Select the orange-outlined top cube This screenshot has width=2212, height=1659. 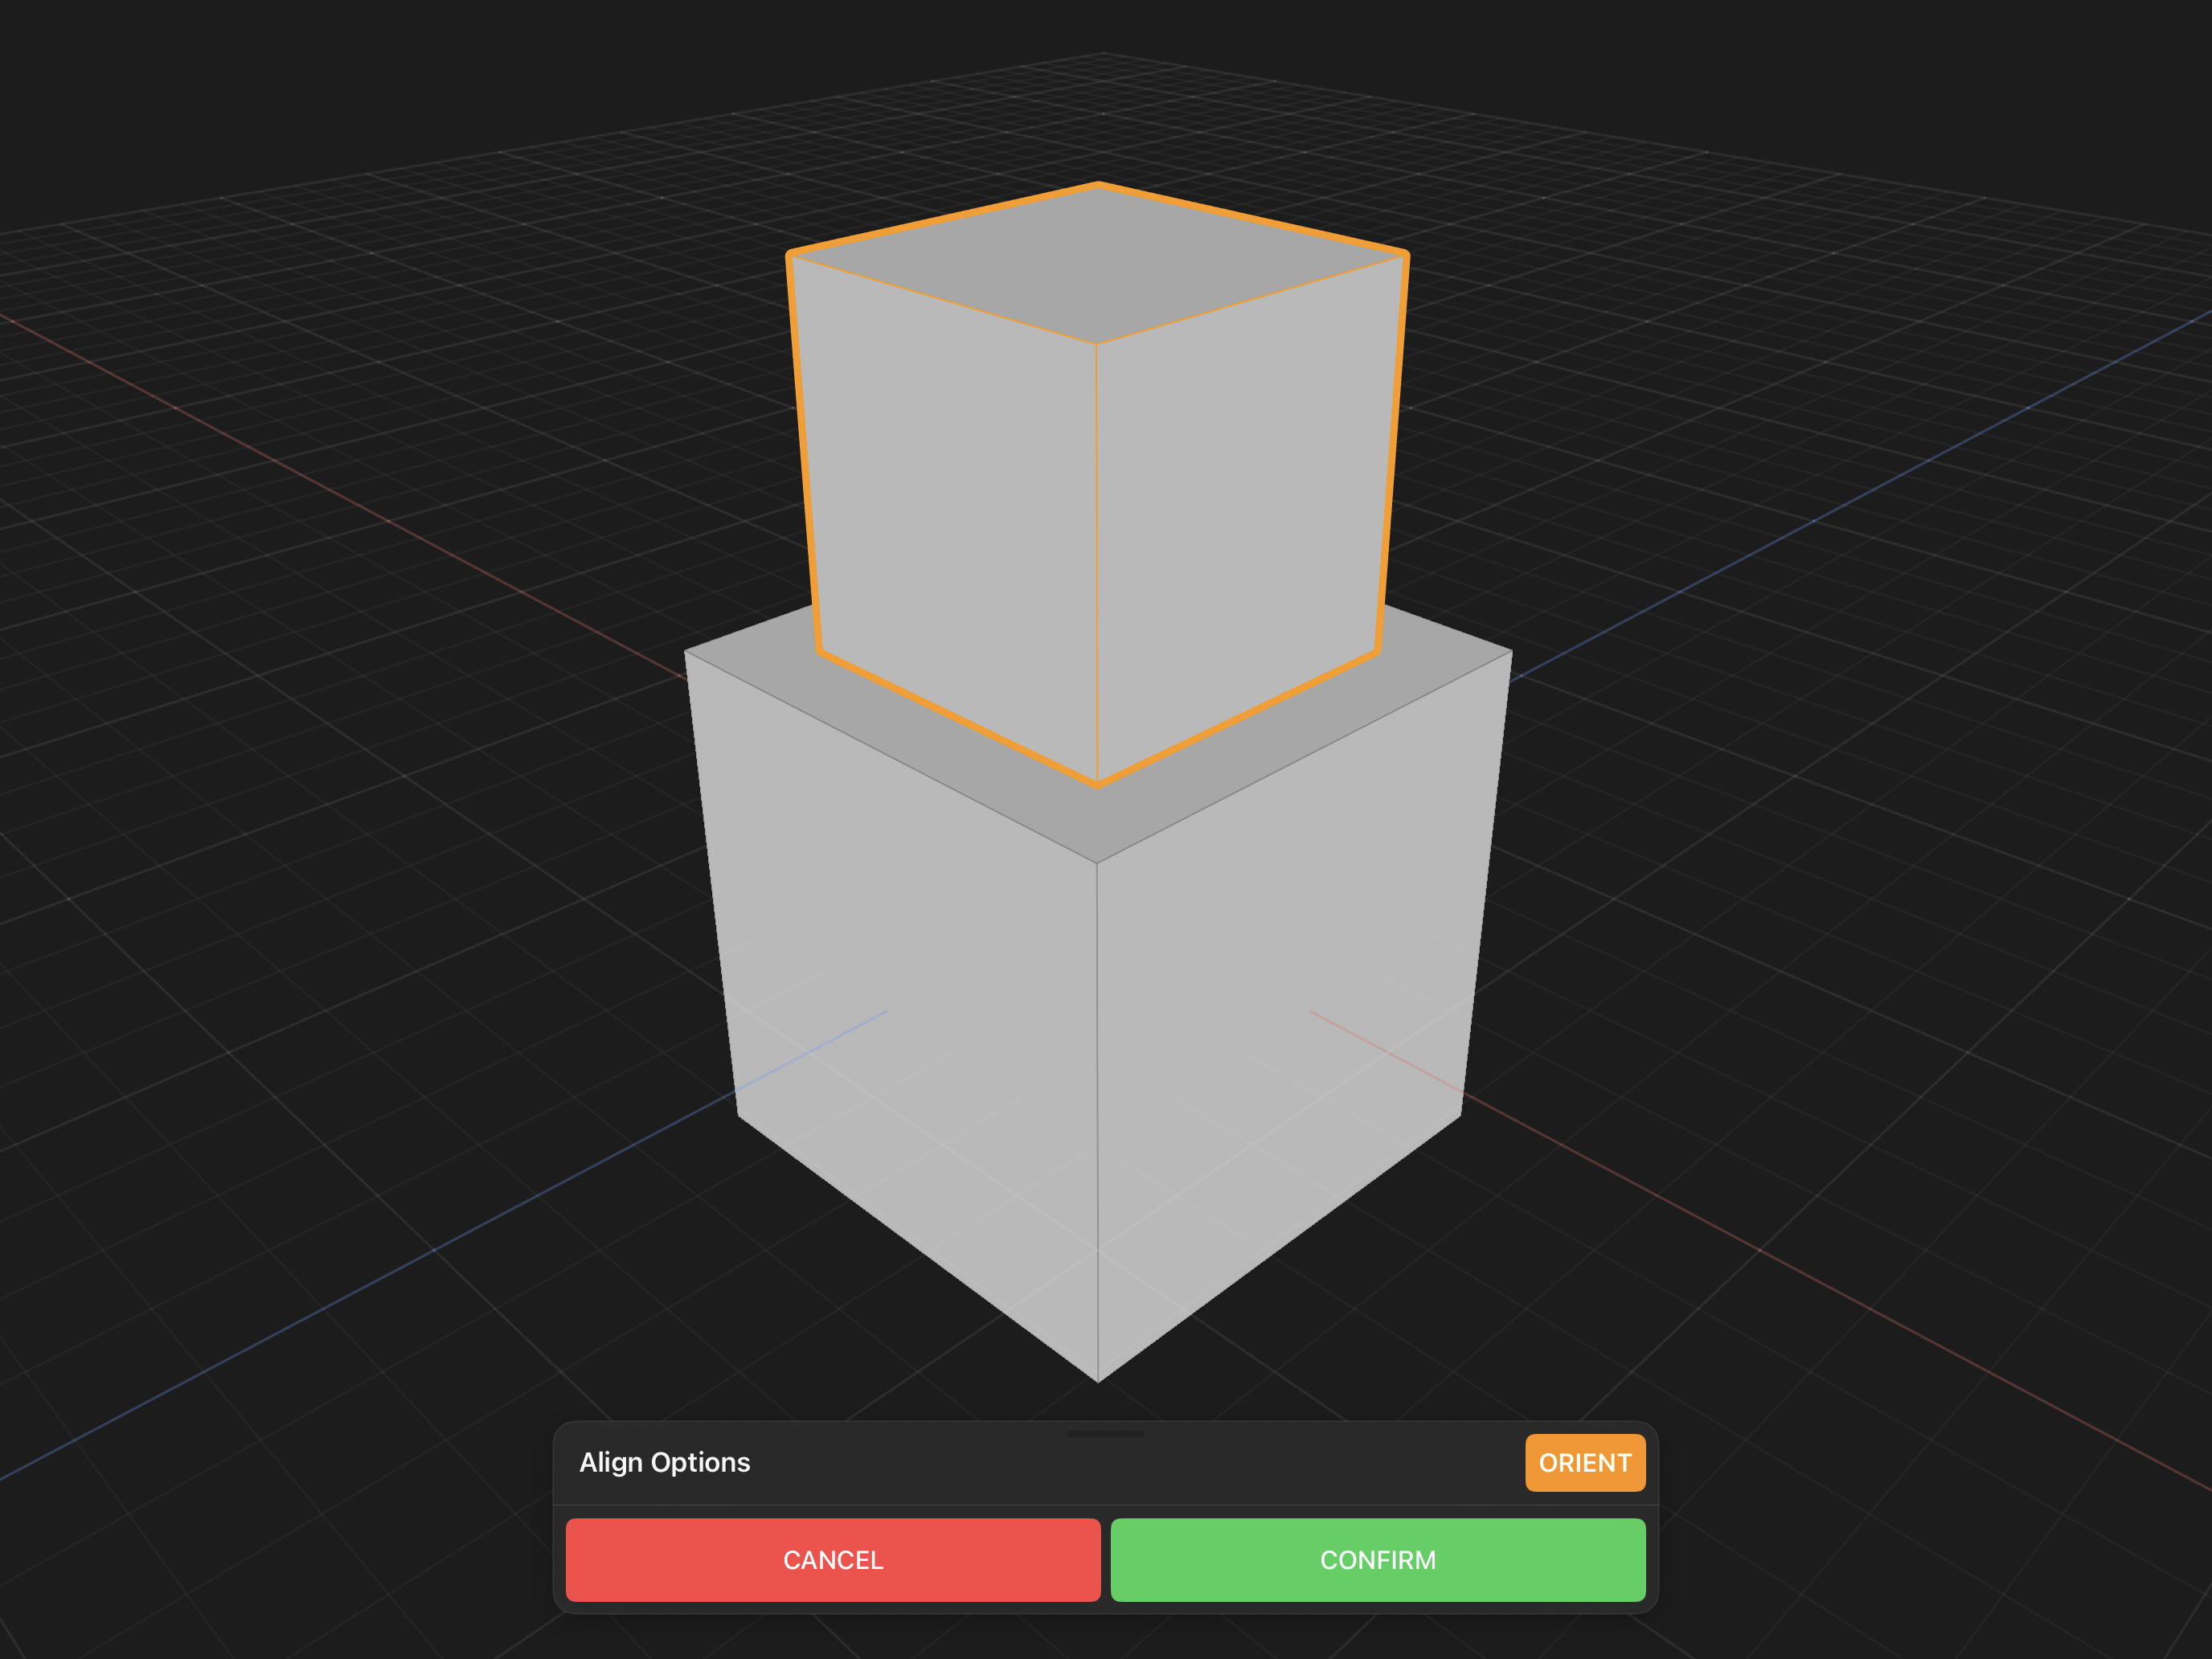pos(1098,485)
